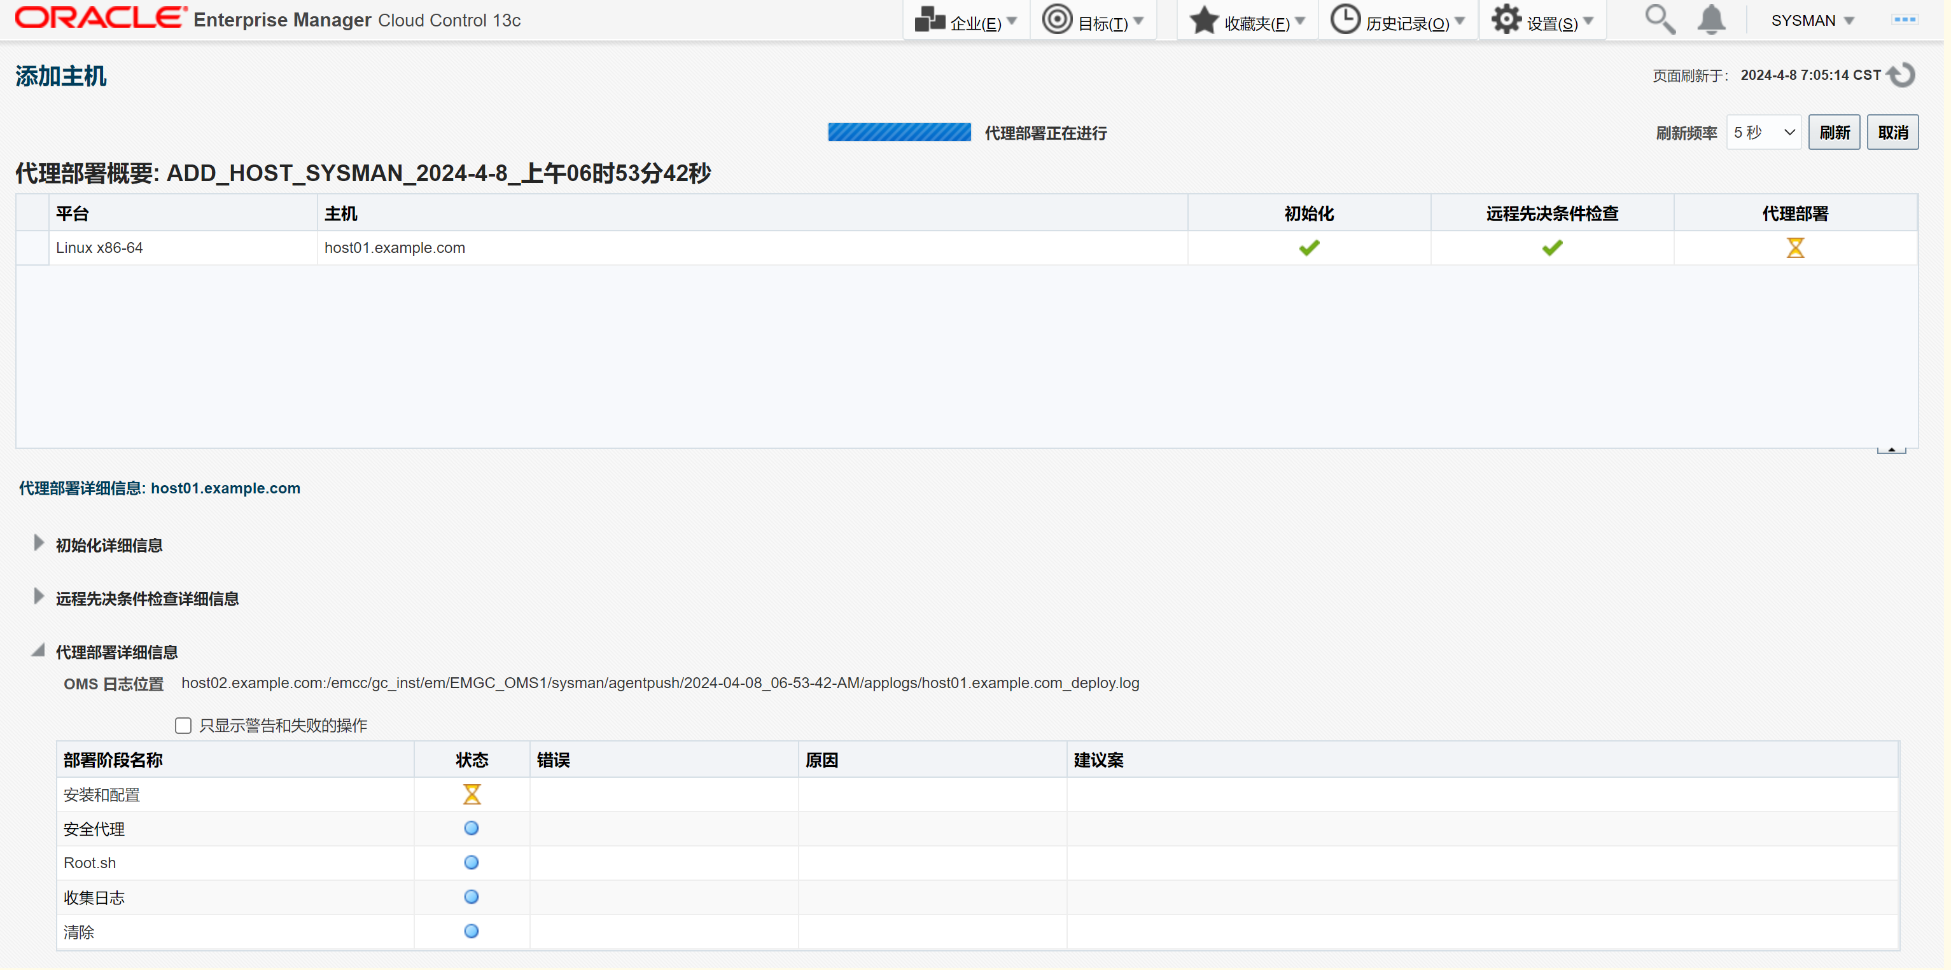Click the Root.sh pending status dot
This screenshot has width=1951, height=970.
pyautogui.click(x=471, y=862)
